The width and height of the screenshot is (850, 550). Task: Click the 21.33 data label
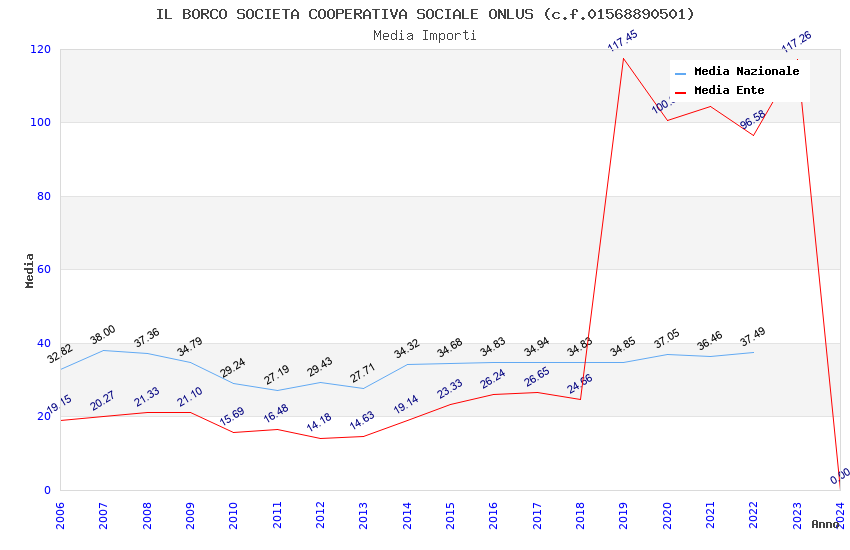(147, 397)
